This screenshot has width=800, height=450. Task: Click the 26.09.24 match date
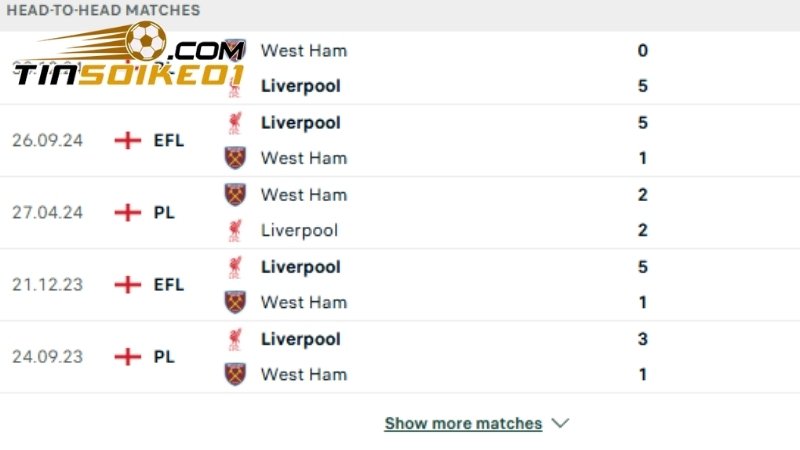point(47,140)
